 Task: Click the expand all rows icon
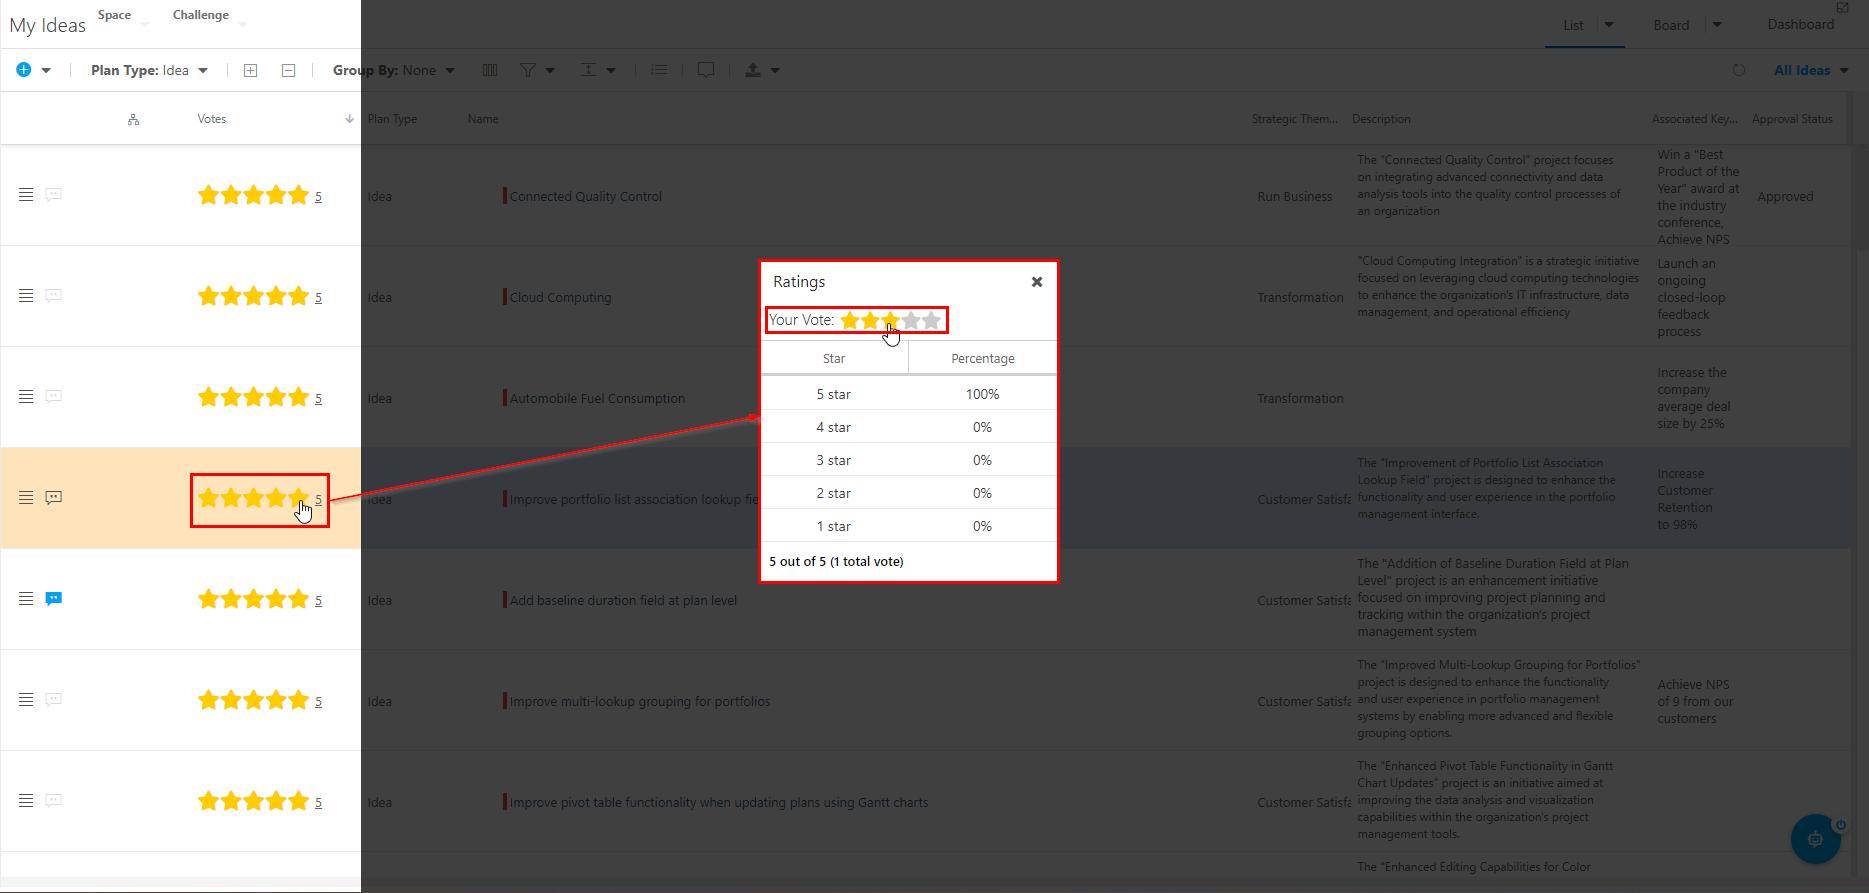tap(251, 70)
